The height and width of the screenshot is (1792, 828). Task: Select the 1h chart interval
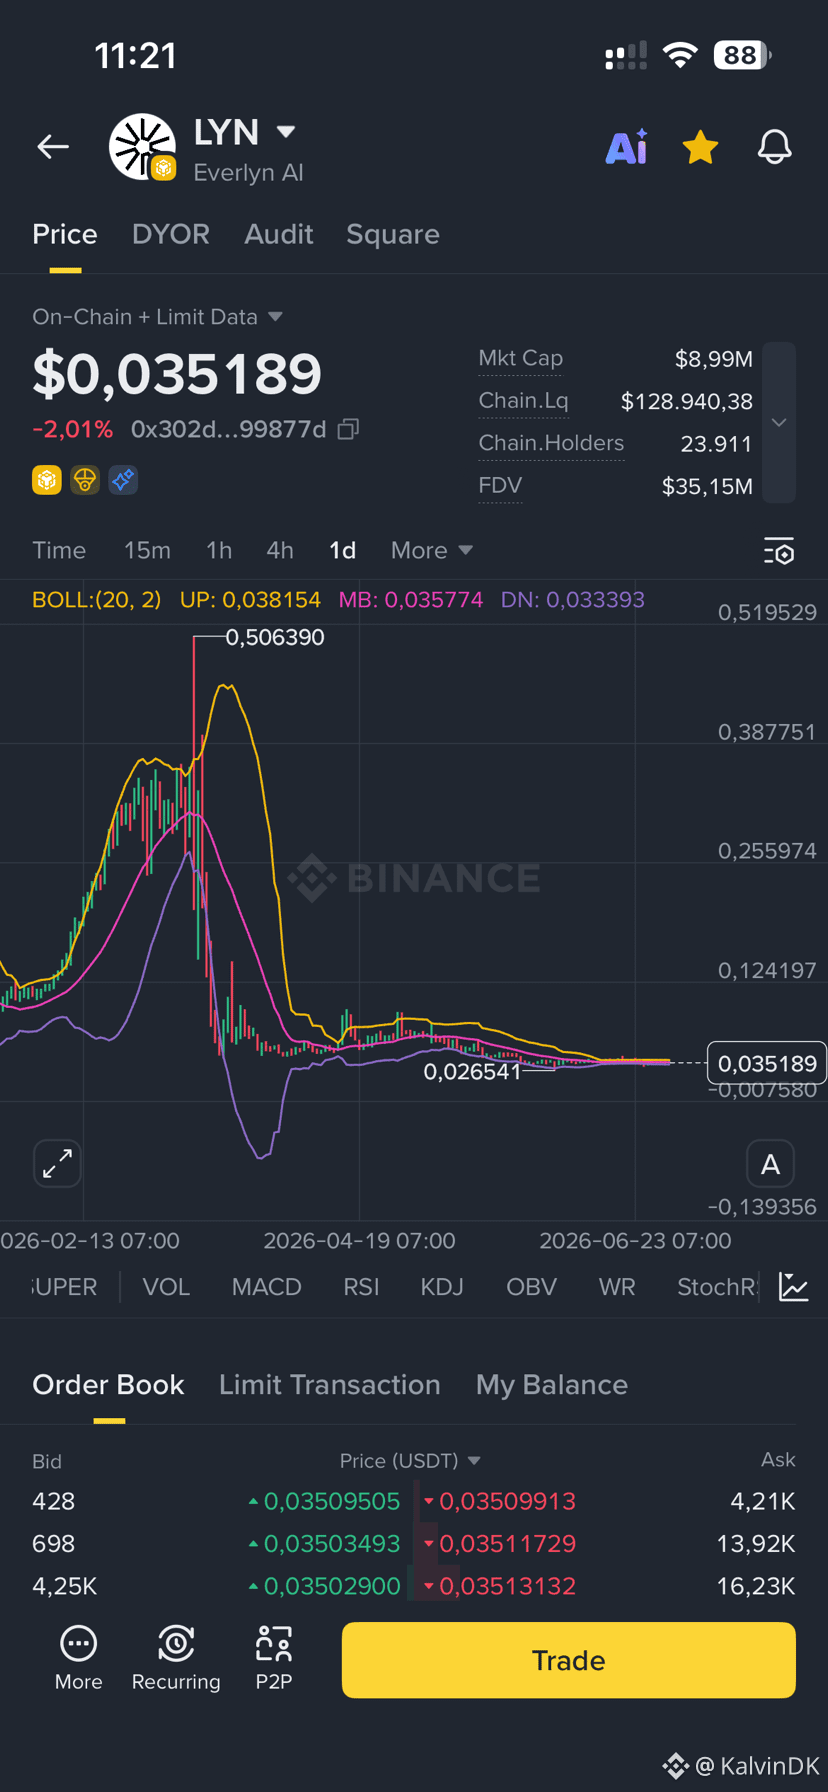pyautogui.click(x=219, y=550)
